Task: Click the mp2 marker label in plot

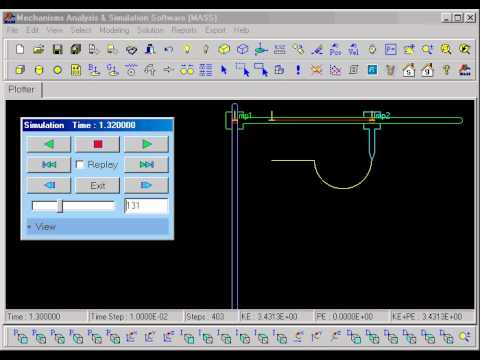Action: pos(382,116)
